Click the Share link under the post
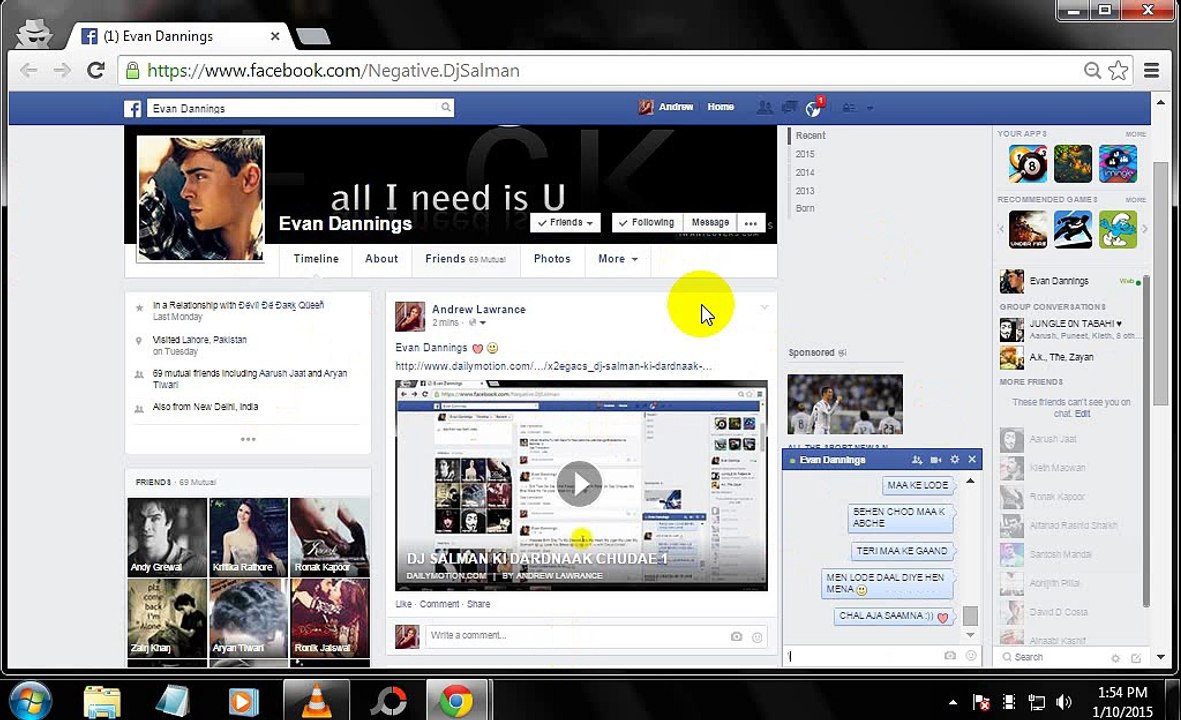Screen dimensions: 1181x720 point(478,604)
